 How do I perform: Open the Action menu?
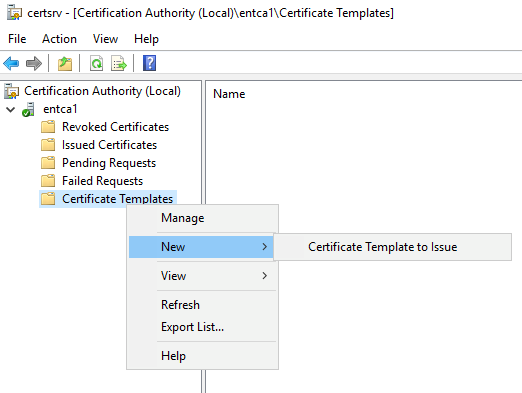59,39
